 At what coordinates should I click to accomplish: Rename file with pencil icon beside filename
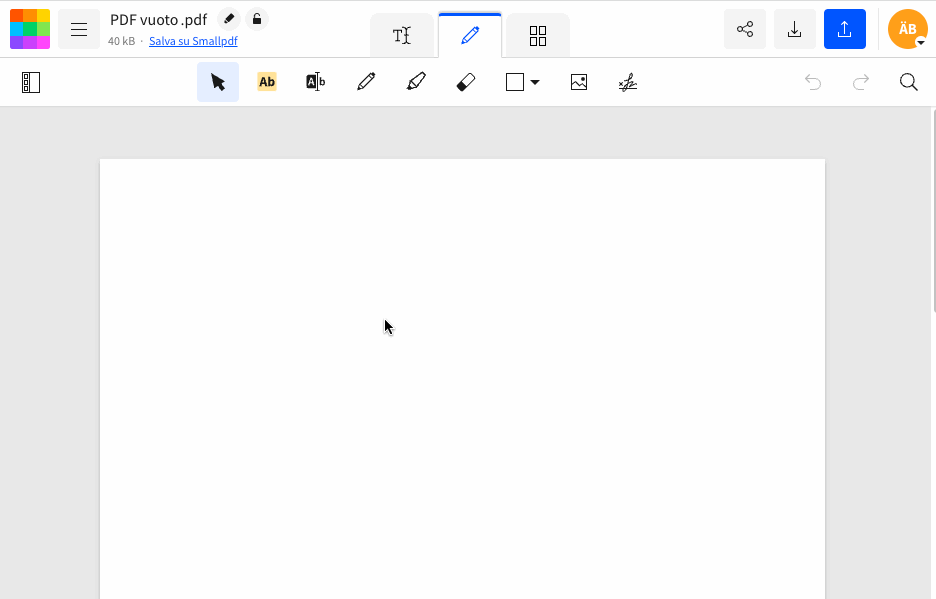coord(229,19)
